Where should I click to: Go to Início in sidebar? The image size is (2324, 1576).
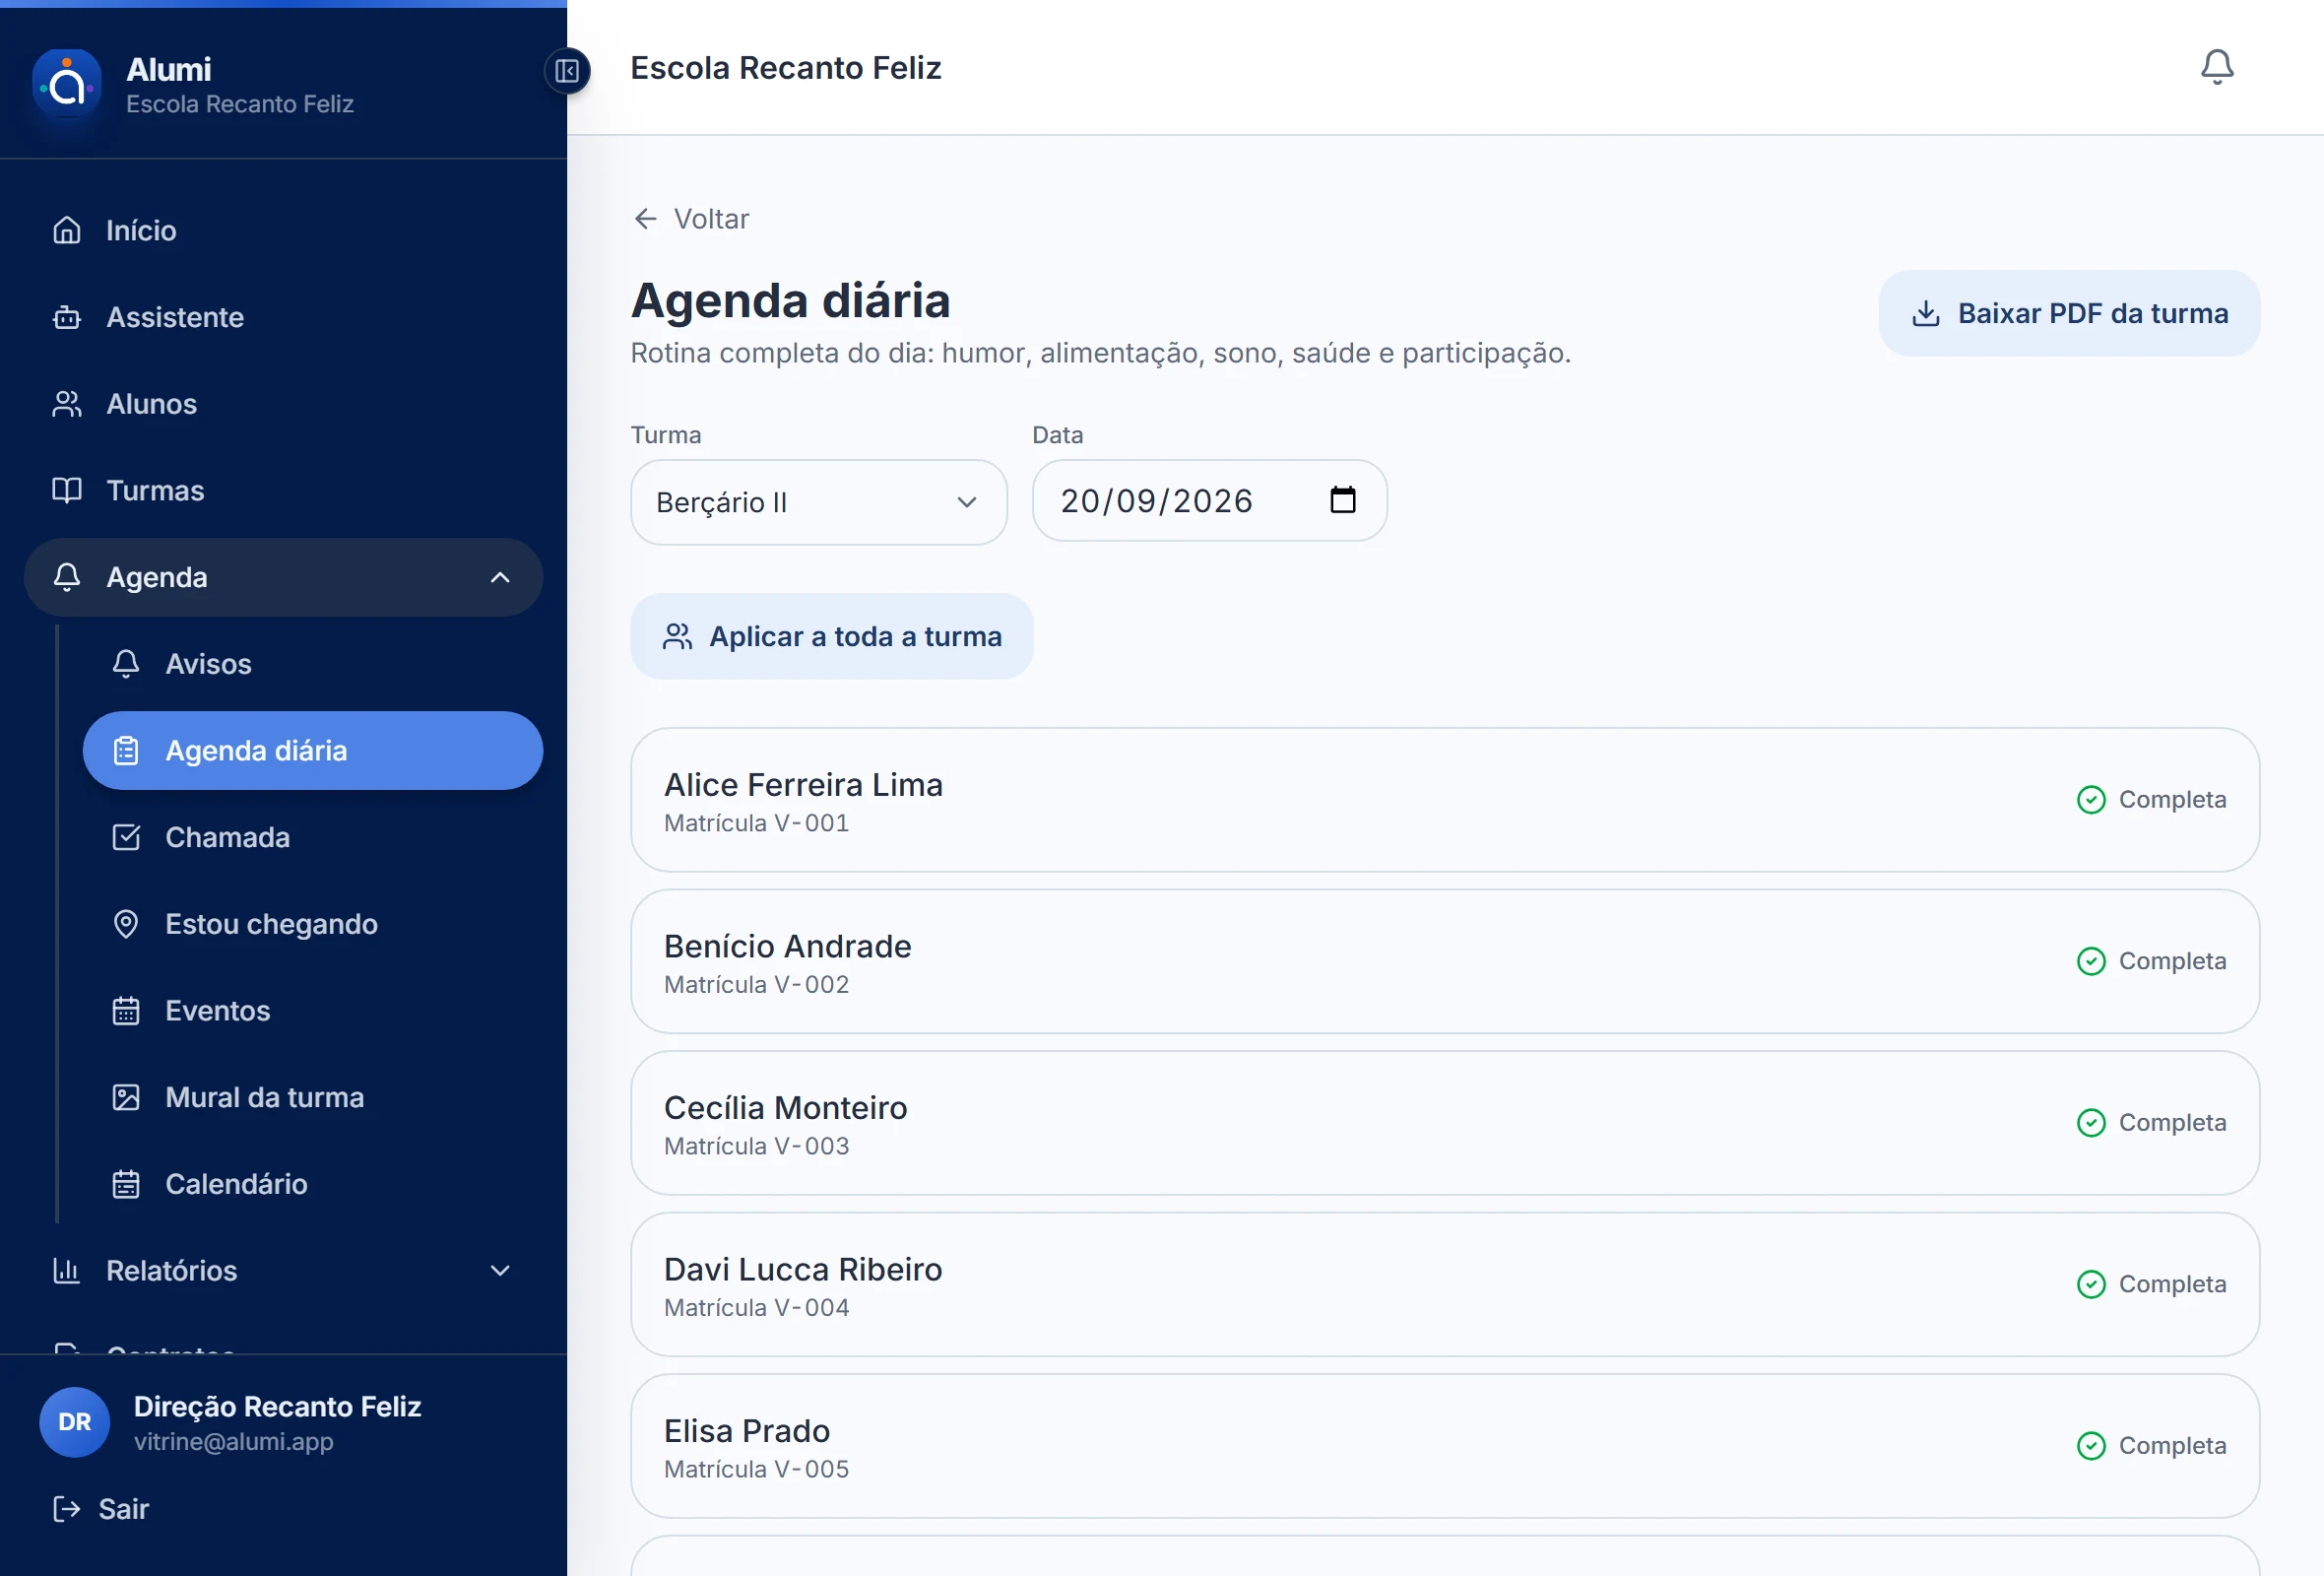click(283, 230)
